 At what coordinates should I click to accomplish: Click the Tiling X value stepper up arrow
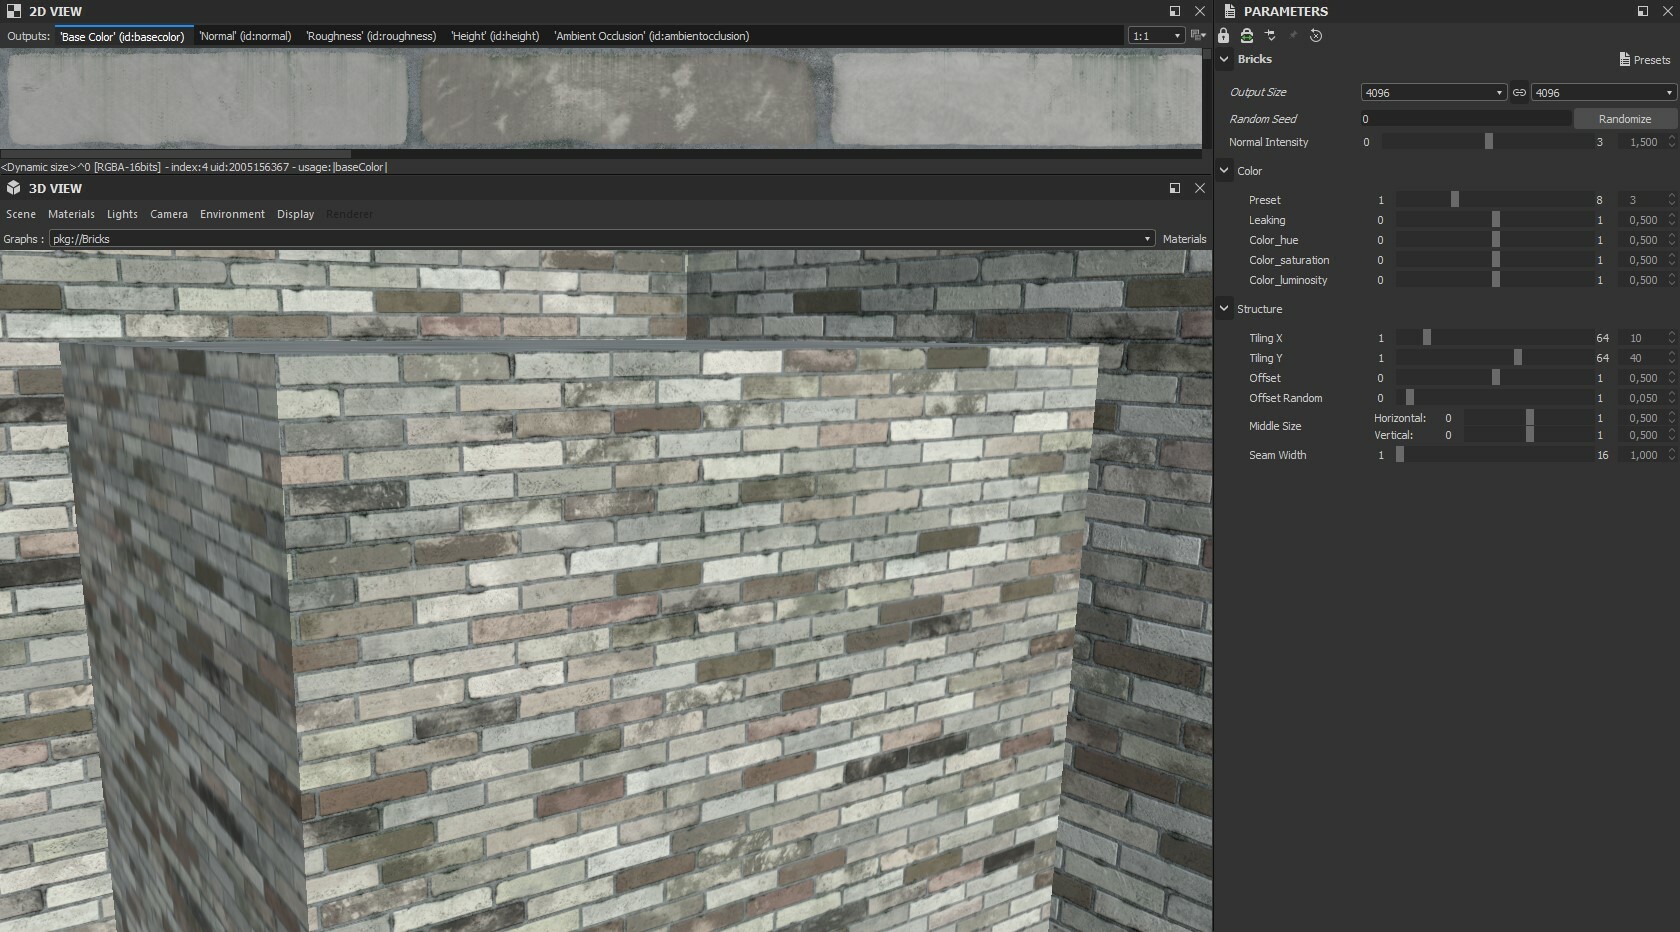click(1671, 334)
